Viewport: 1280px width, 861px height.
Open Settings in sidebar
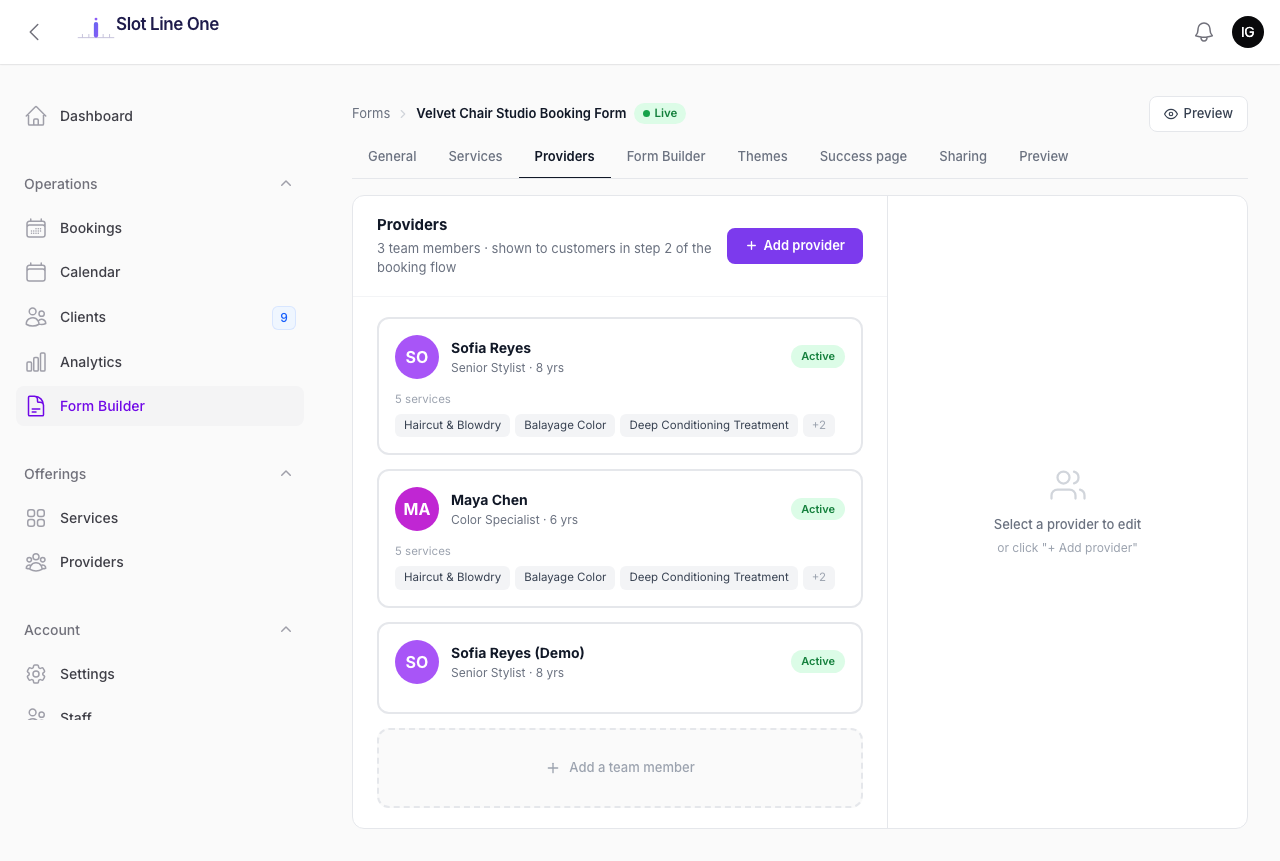coord(160,674)
